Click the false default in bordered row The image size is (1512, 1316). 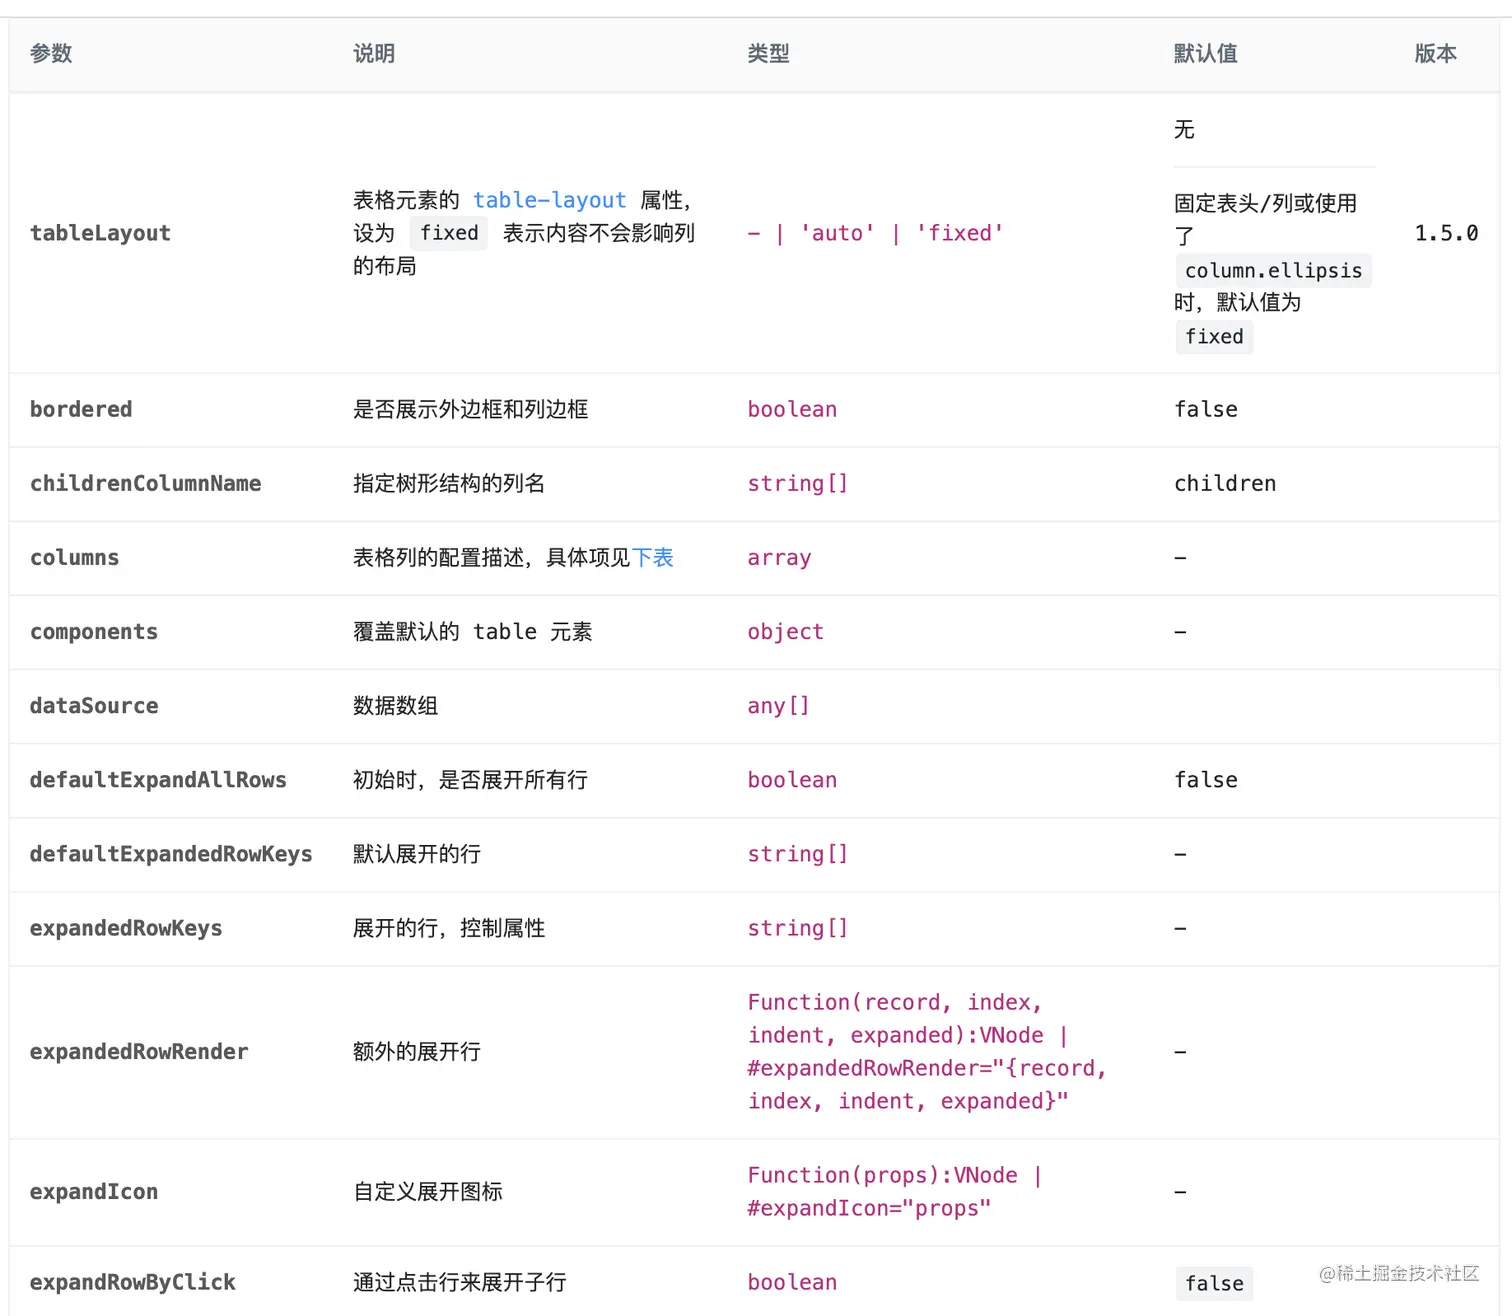click(x=1206, y=409)
